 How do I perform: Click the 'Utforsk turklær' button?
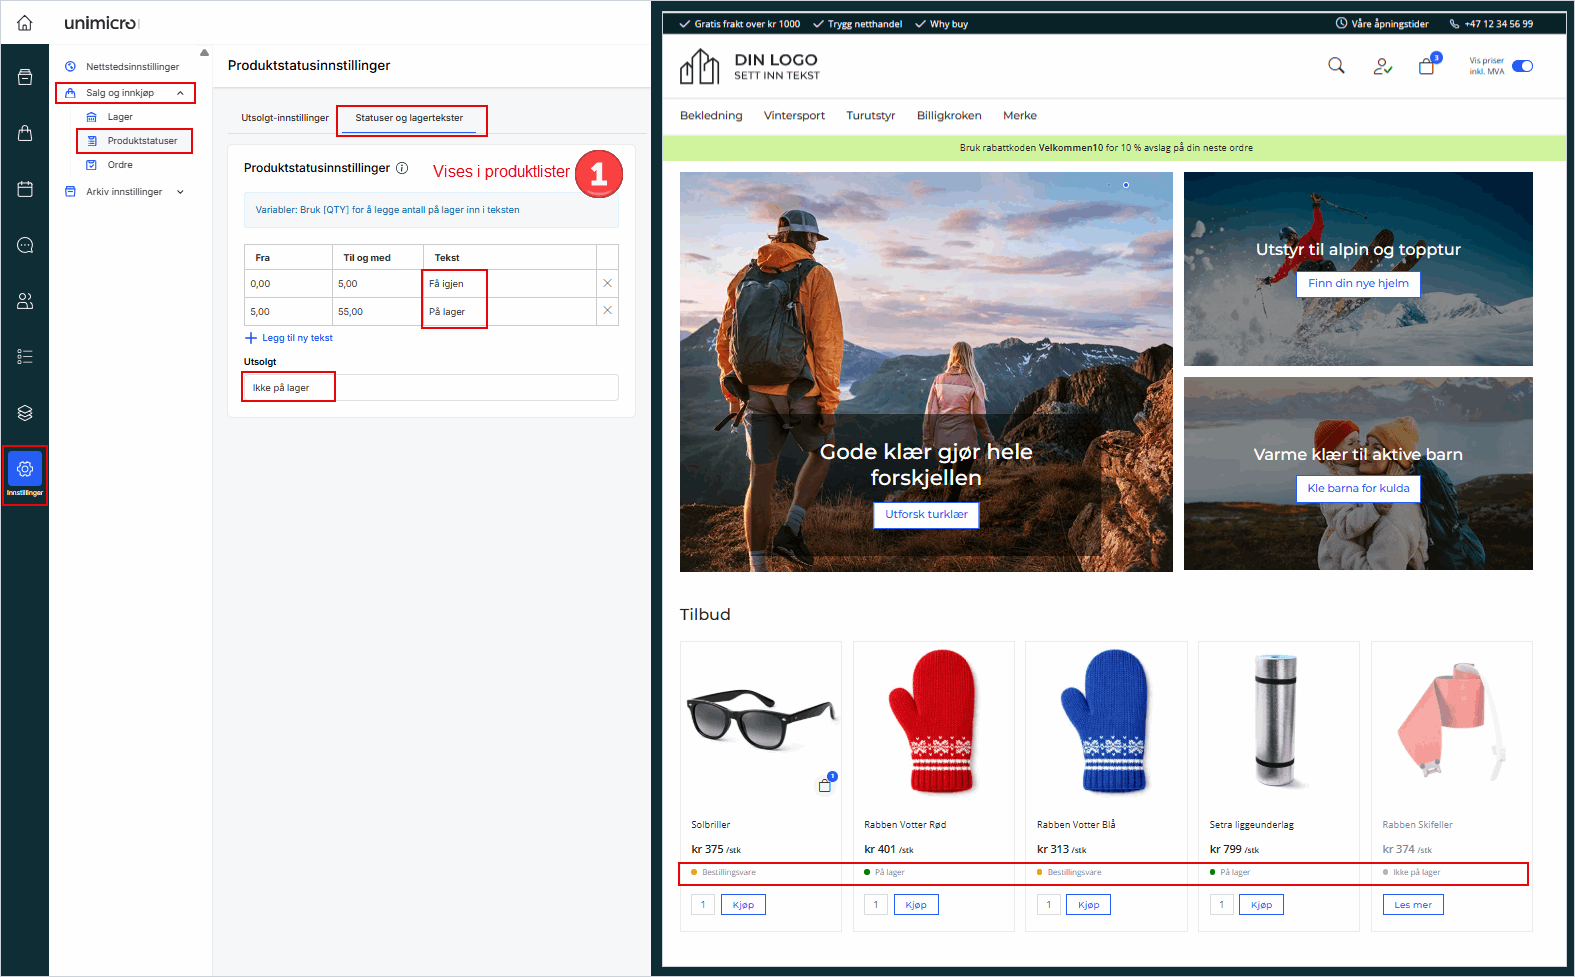point(926,514)
